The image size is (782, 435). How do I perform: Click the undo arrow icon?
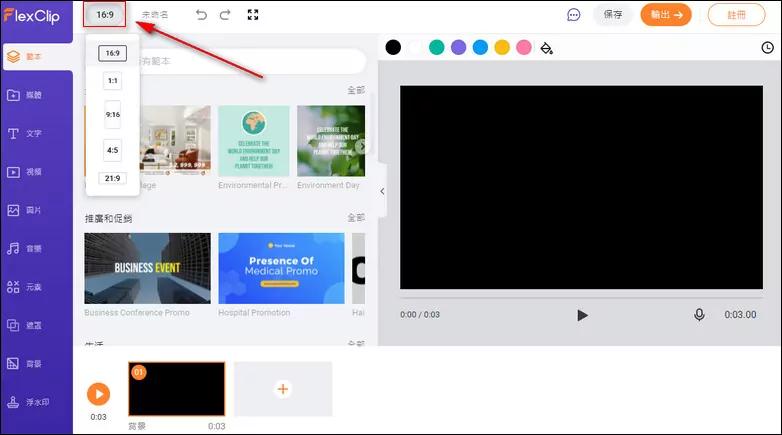coord(201,15)
